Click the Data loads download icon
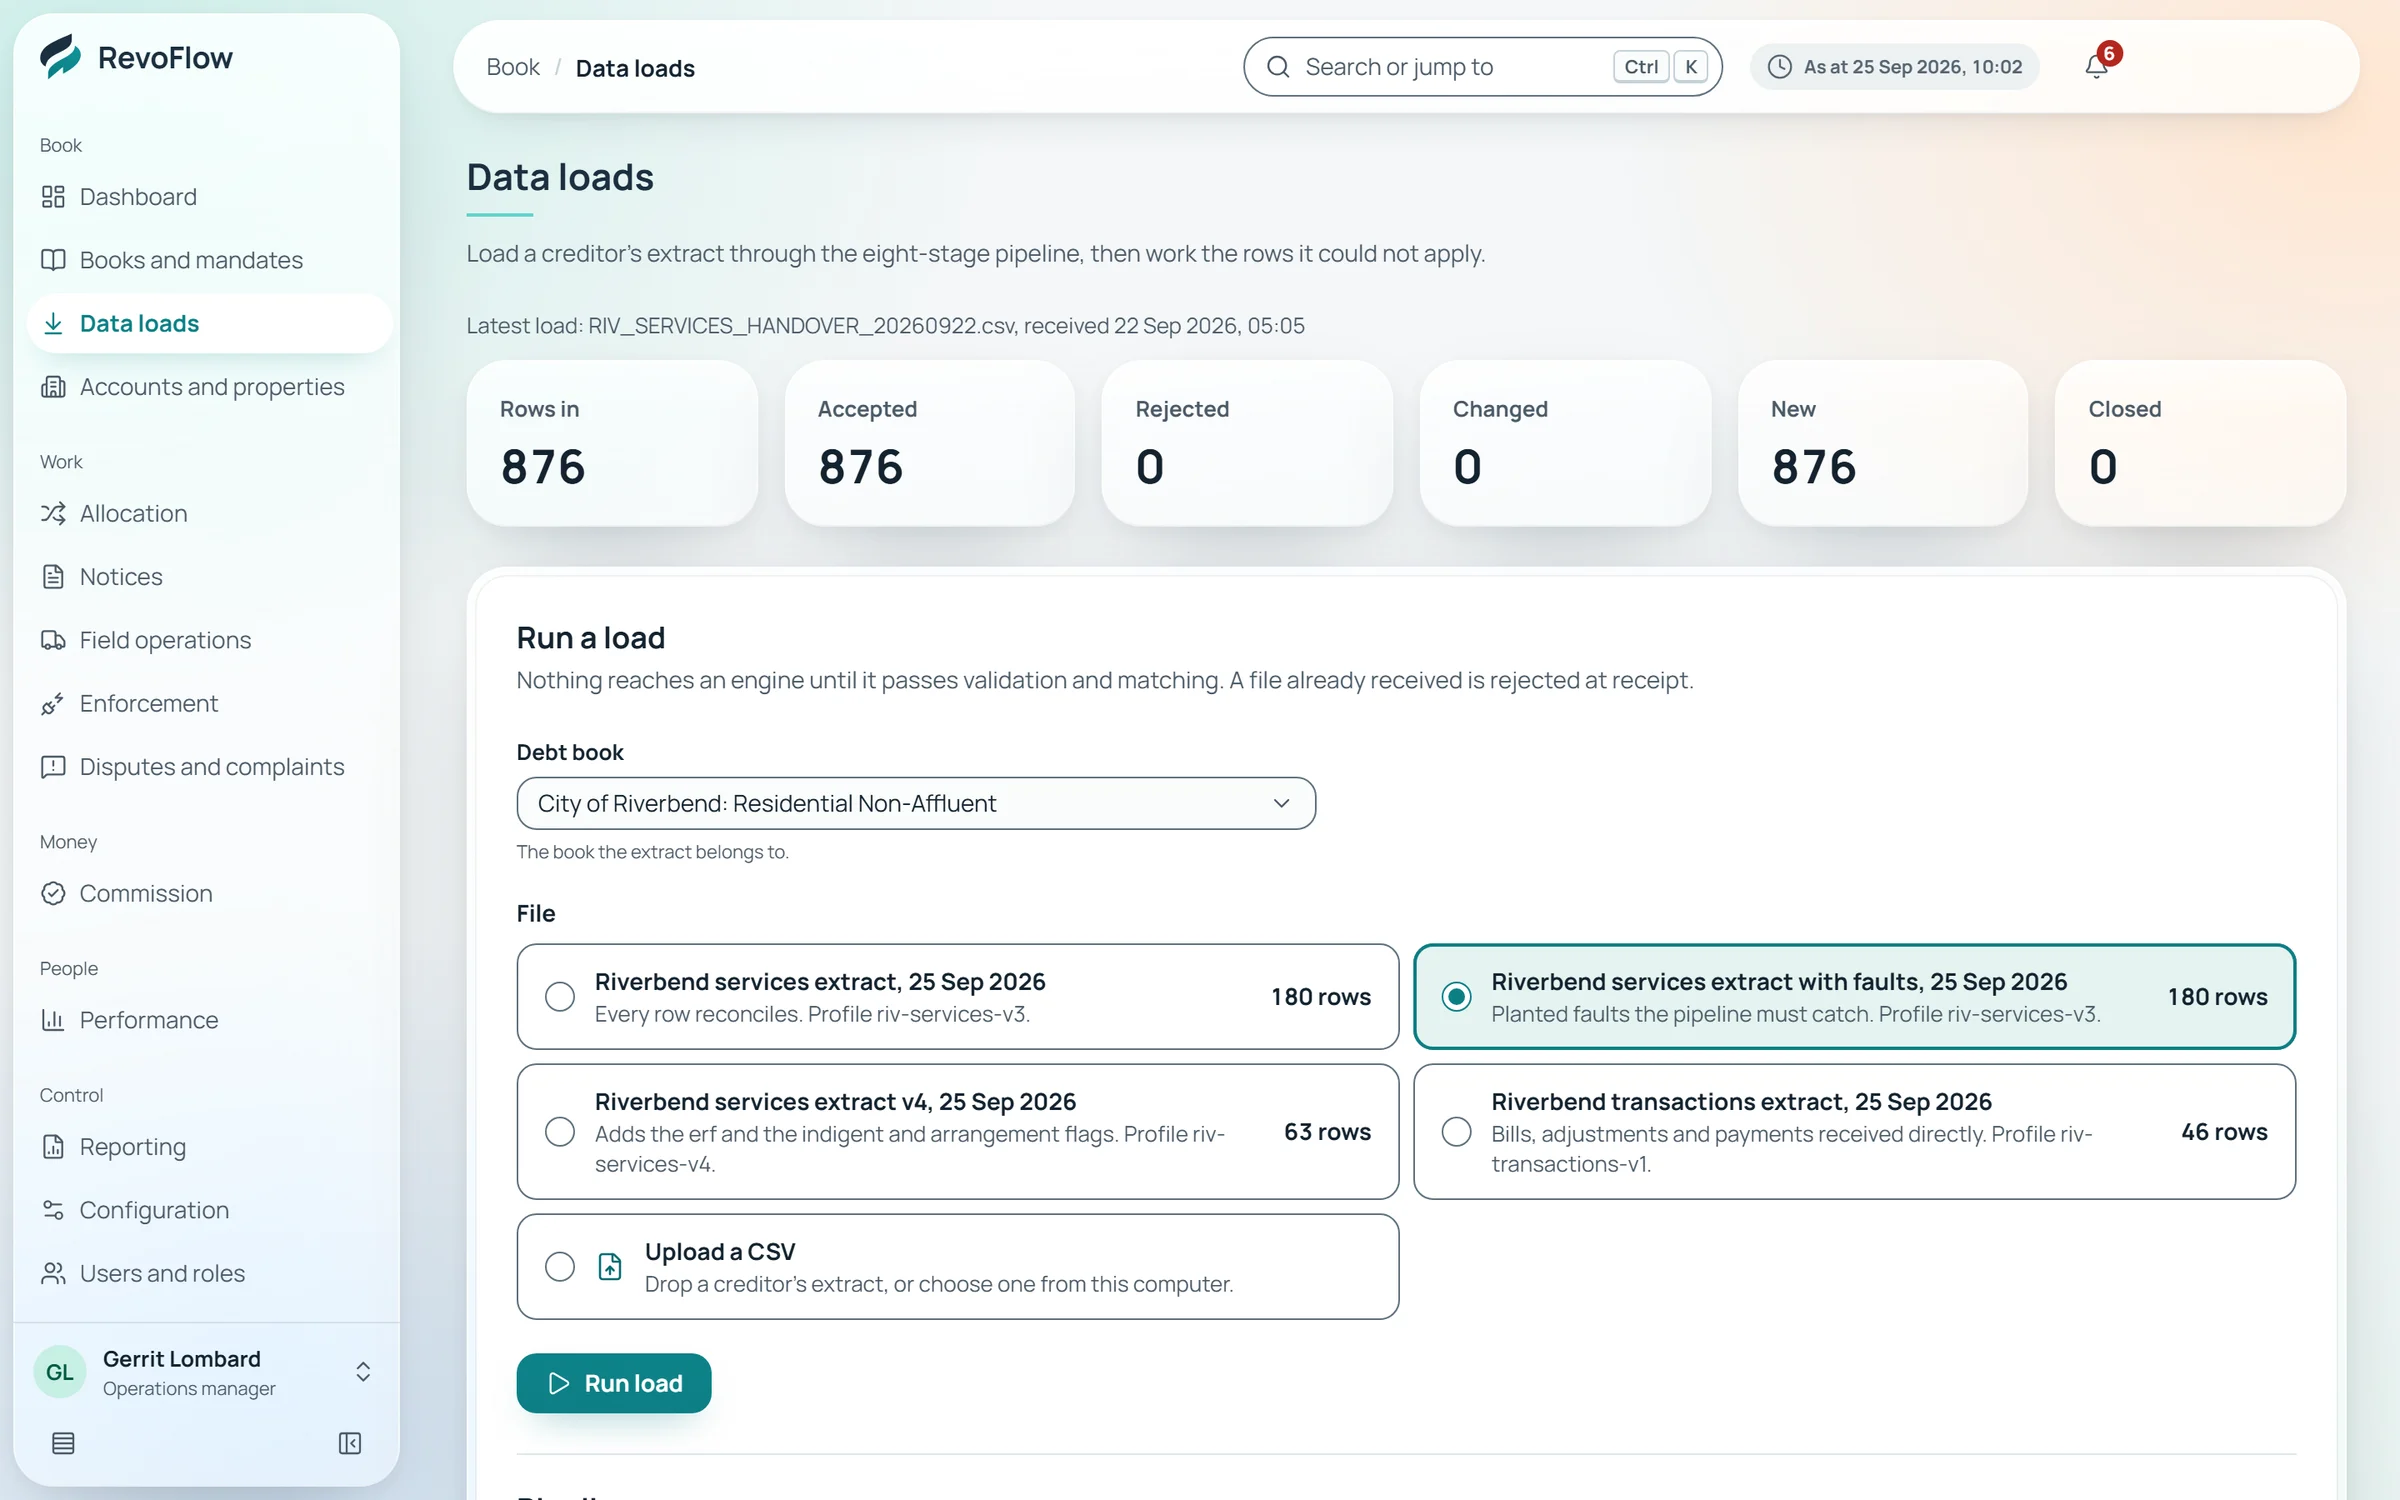This screenshot has height=1500, width=2400. [x=53, y=323]
